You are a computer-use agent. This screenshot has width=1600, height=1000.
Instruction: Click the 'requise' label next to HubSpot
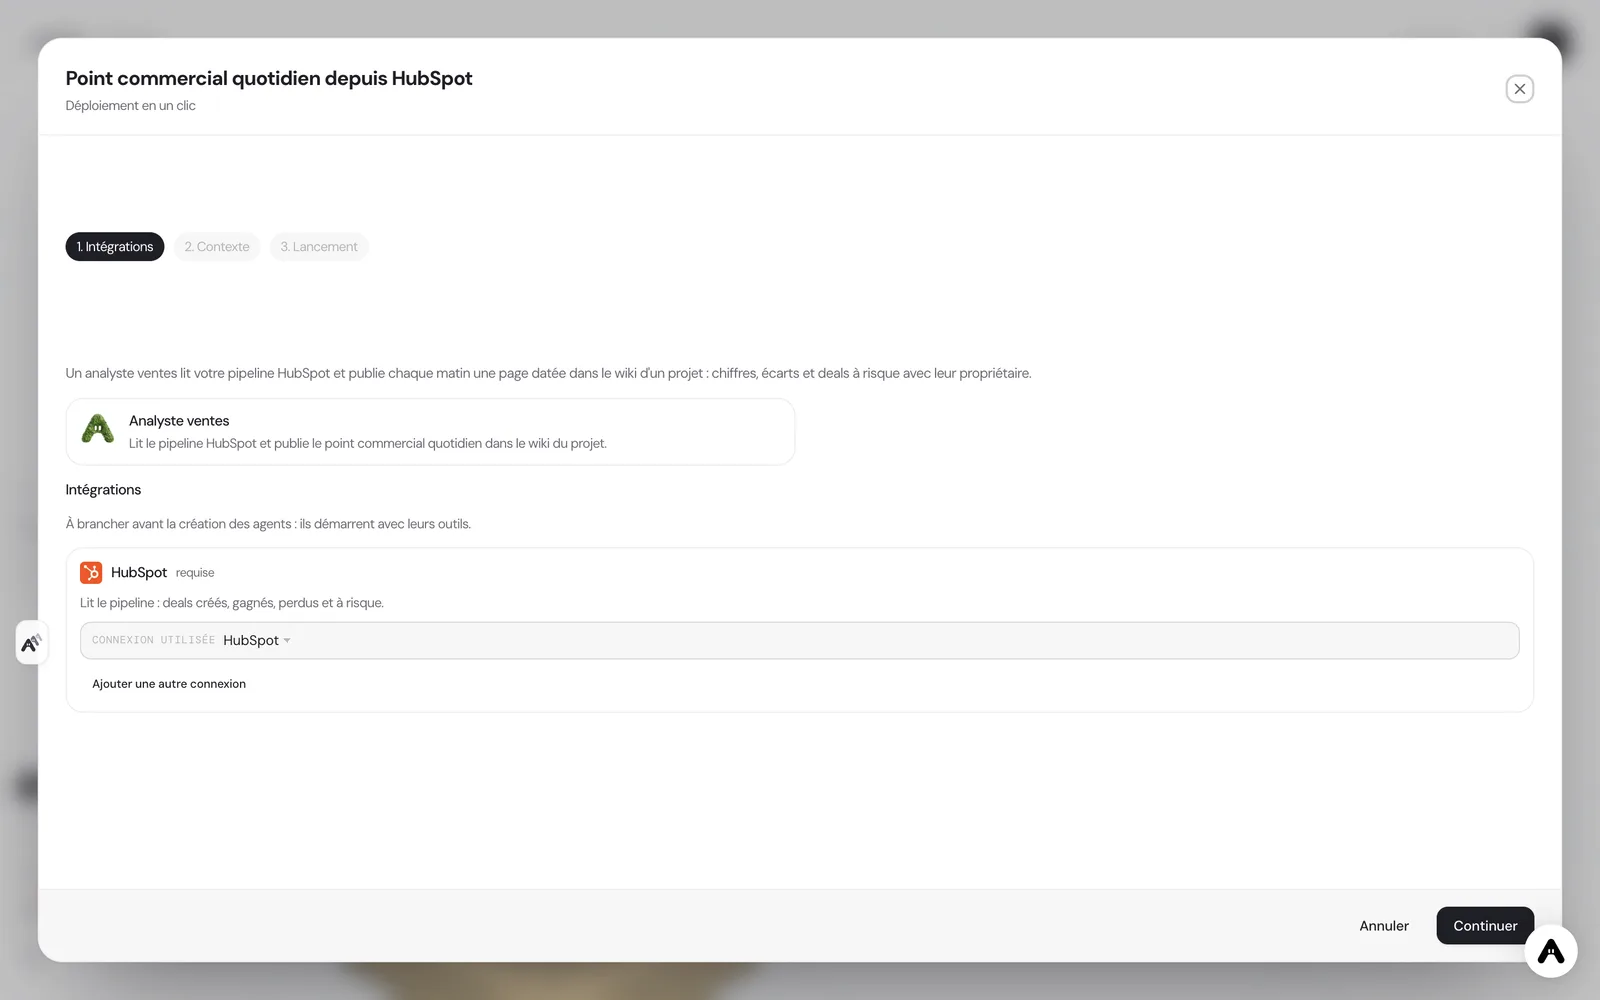(x=195, y=573)
